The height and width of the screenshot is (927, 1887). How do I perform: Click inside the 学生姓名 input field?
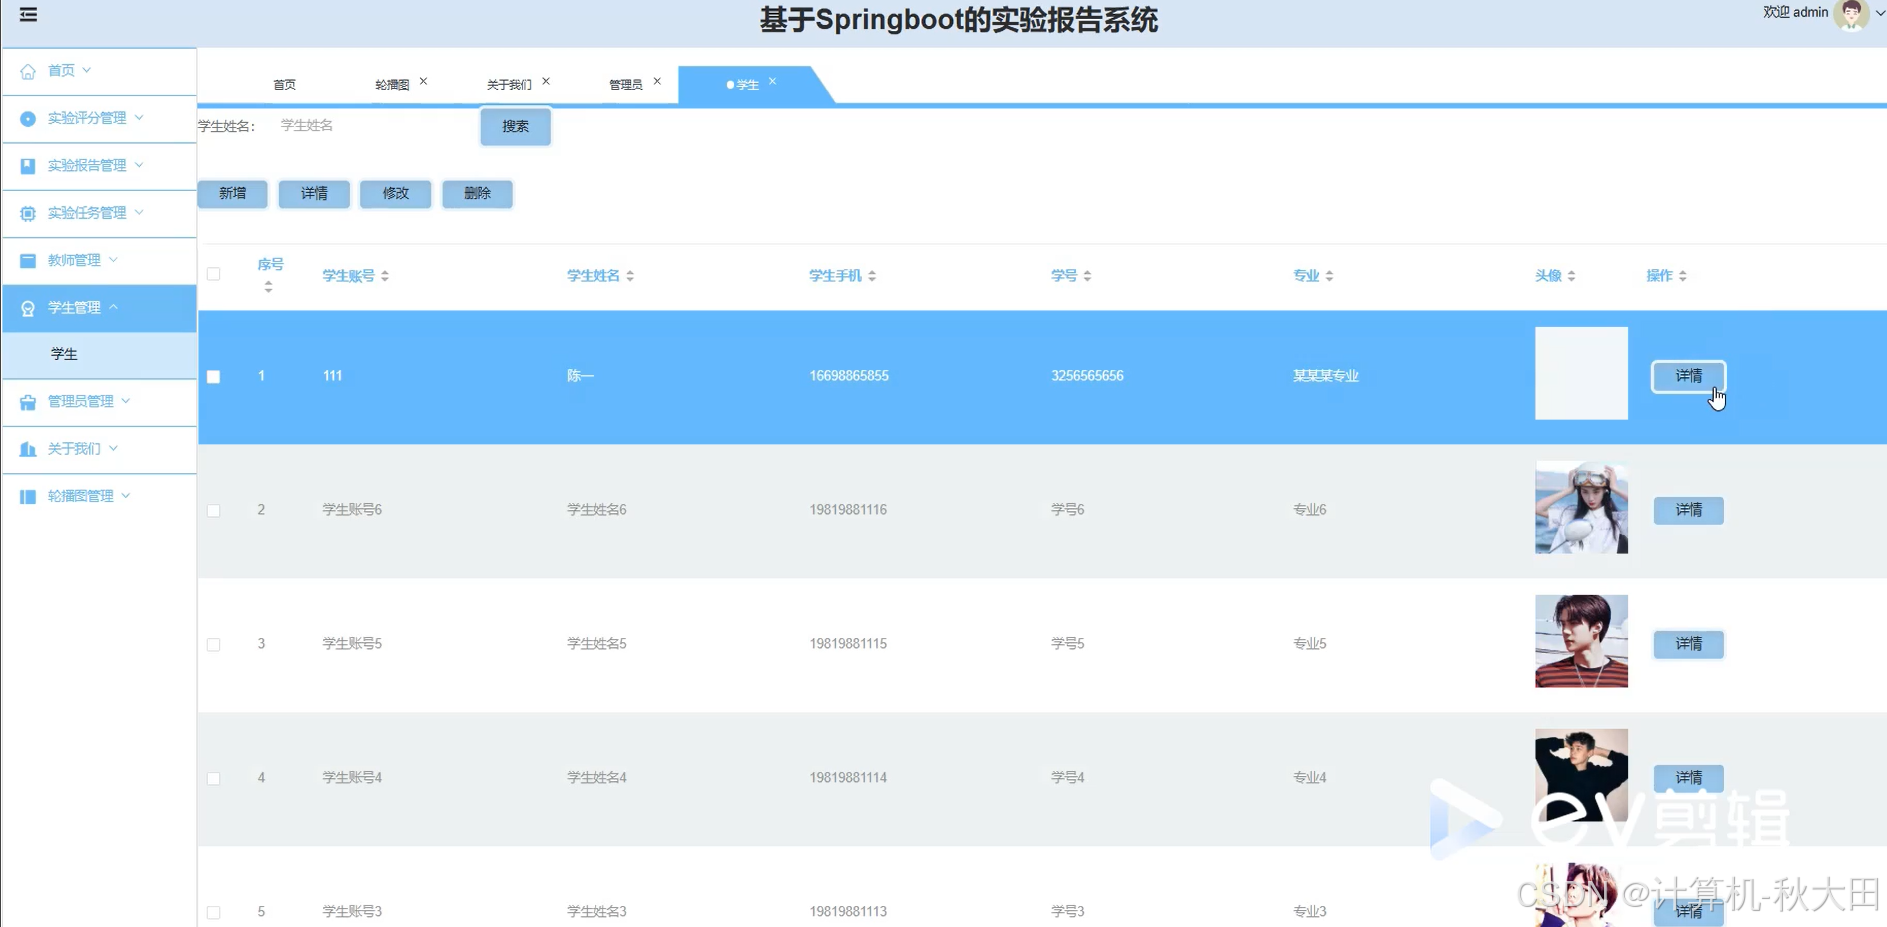pos(360,126)
